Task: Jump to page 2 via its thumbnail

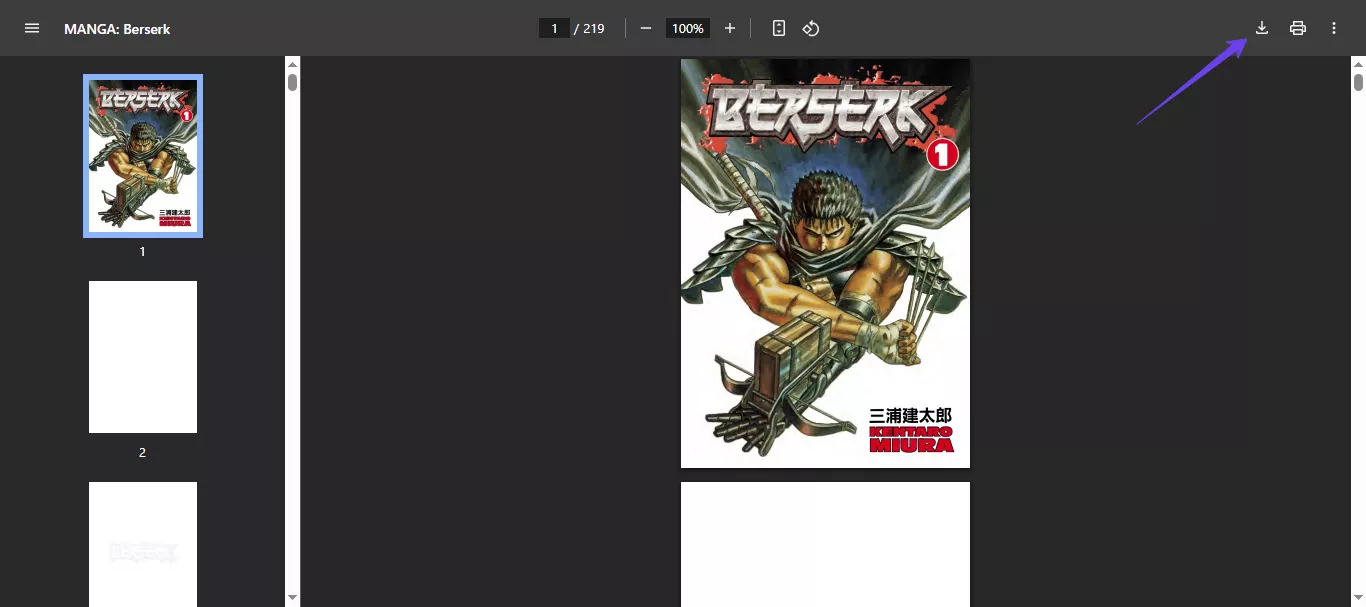Action: [142, 356]
